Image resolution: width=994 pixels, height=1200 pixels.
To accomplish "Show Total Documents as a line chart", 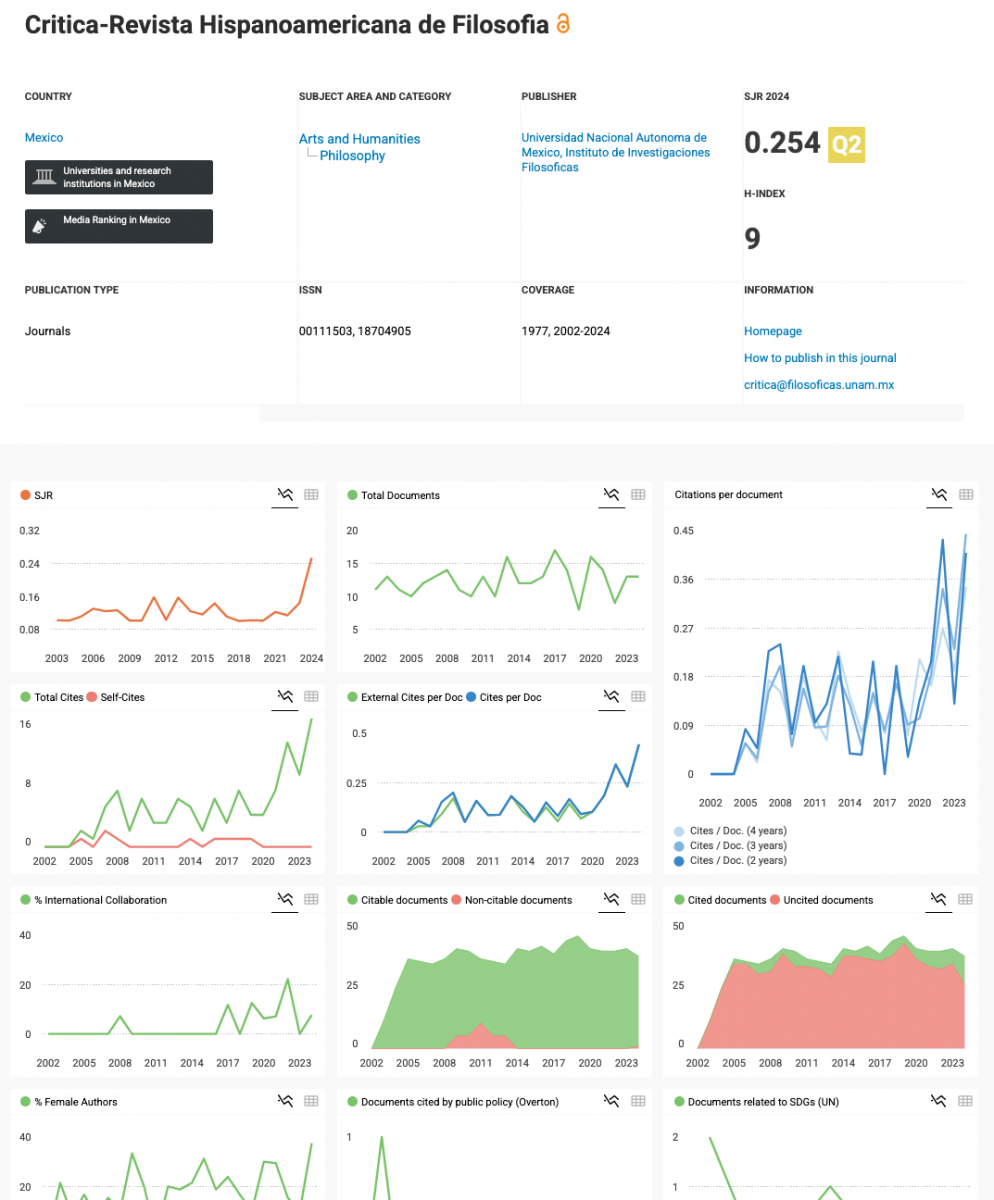I will (611, 494).
